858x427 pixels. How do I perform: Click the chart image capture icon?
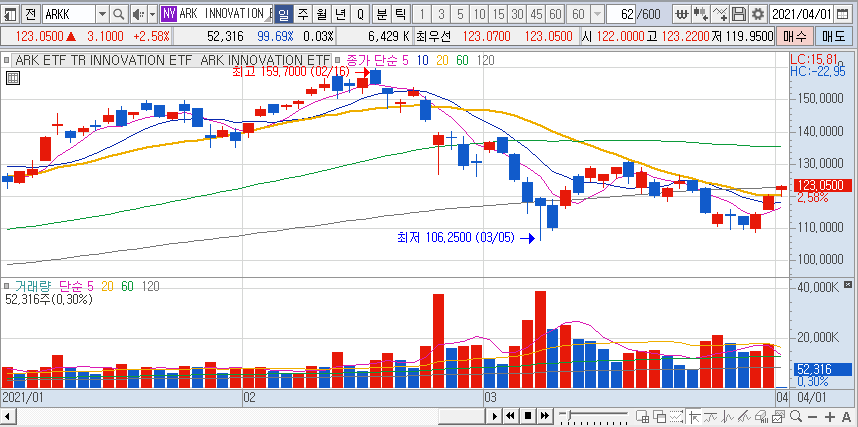(x=778, y=417)
